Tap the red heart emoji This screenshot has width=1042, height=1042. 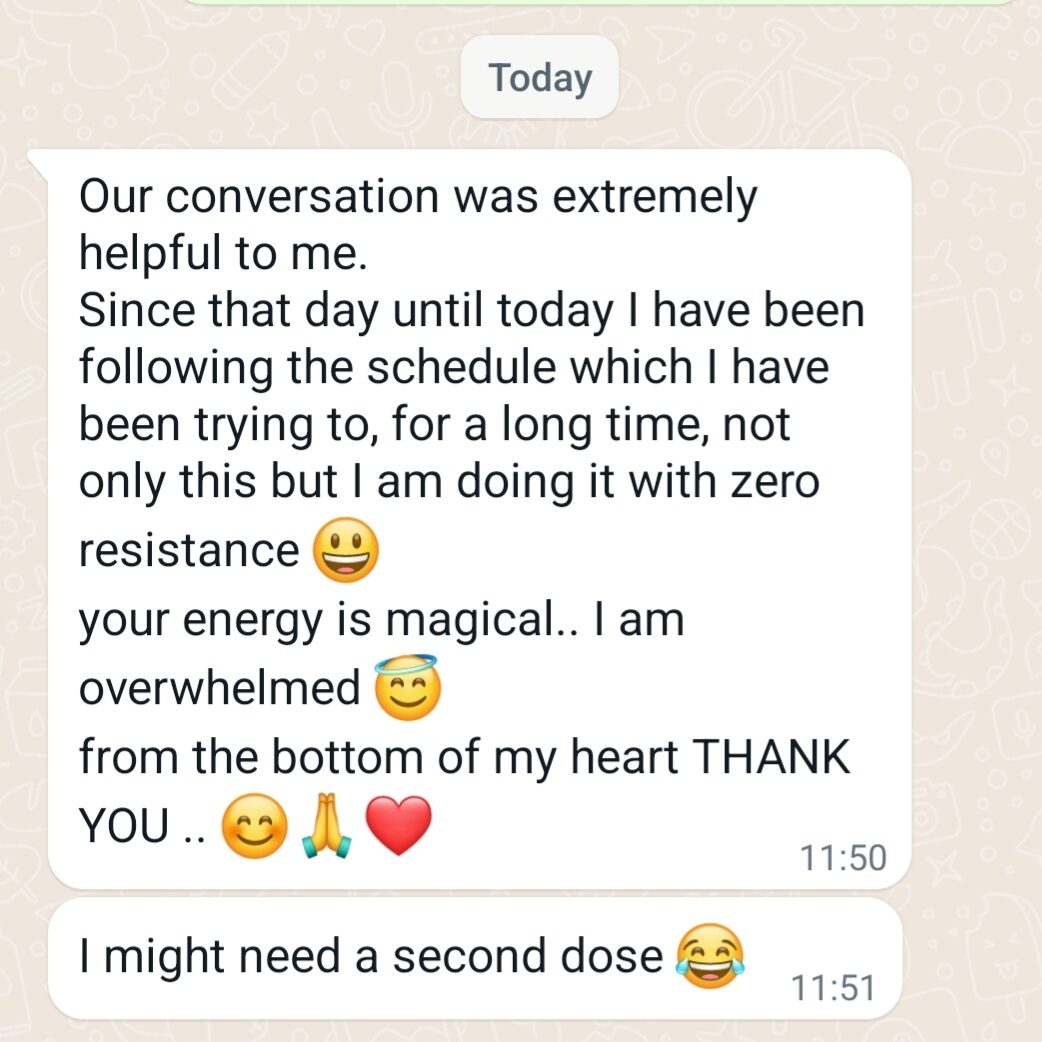399,825
